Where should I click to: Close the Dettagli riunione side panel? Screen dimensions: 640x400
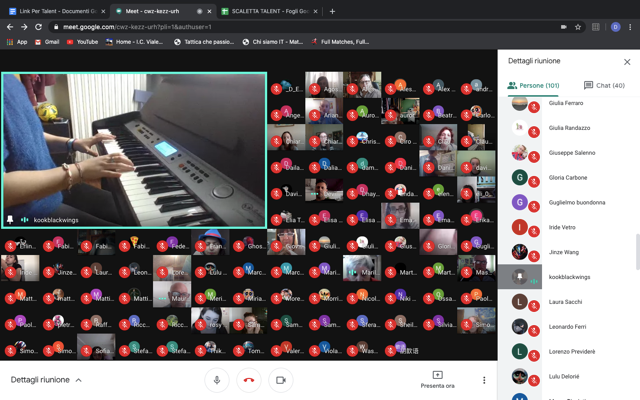[627, 62]
